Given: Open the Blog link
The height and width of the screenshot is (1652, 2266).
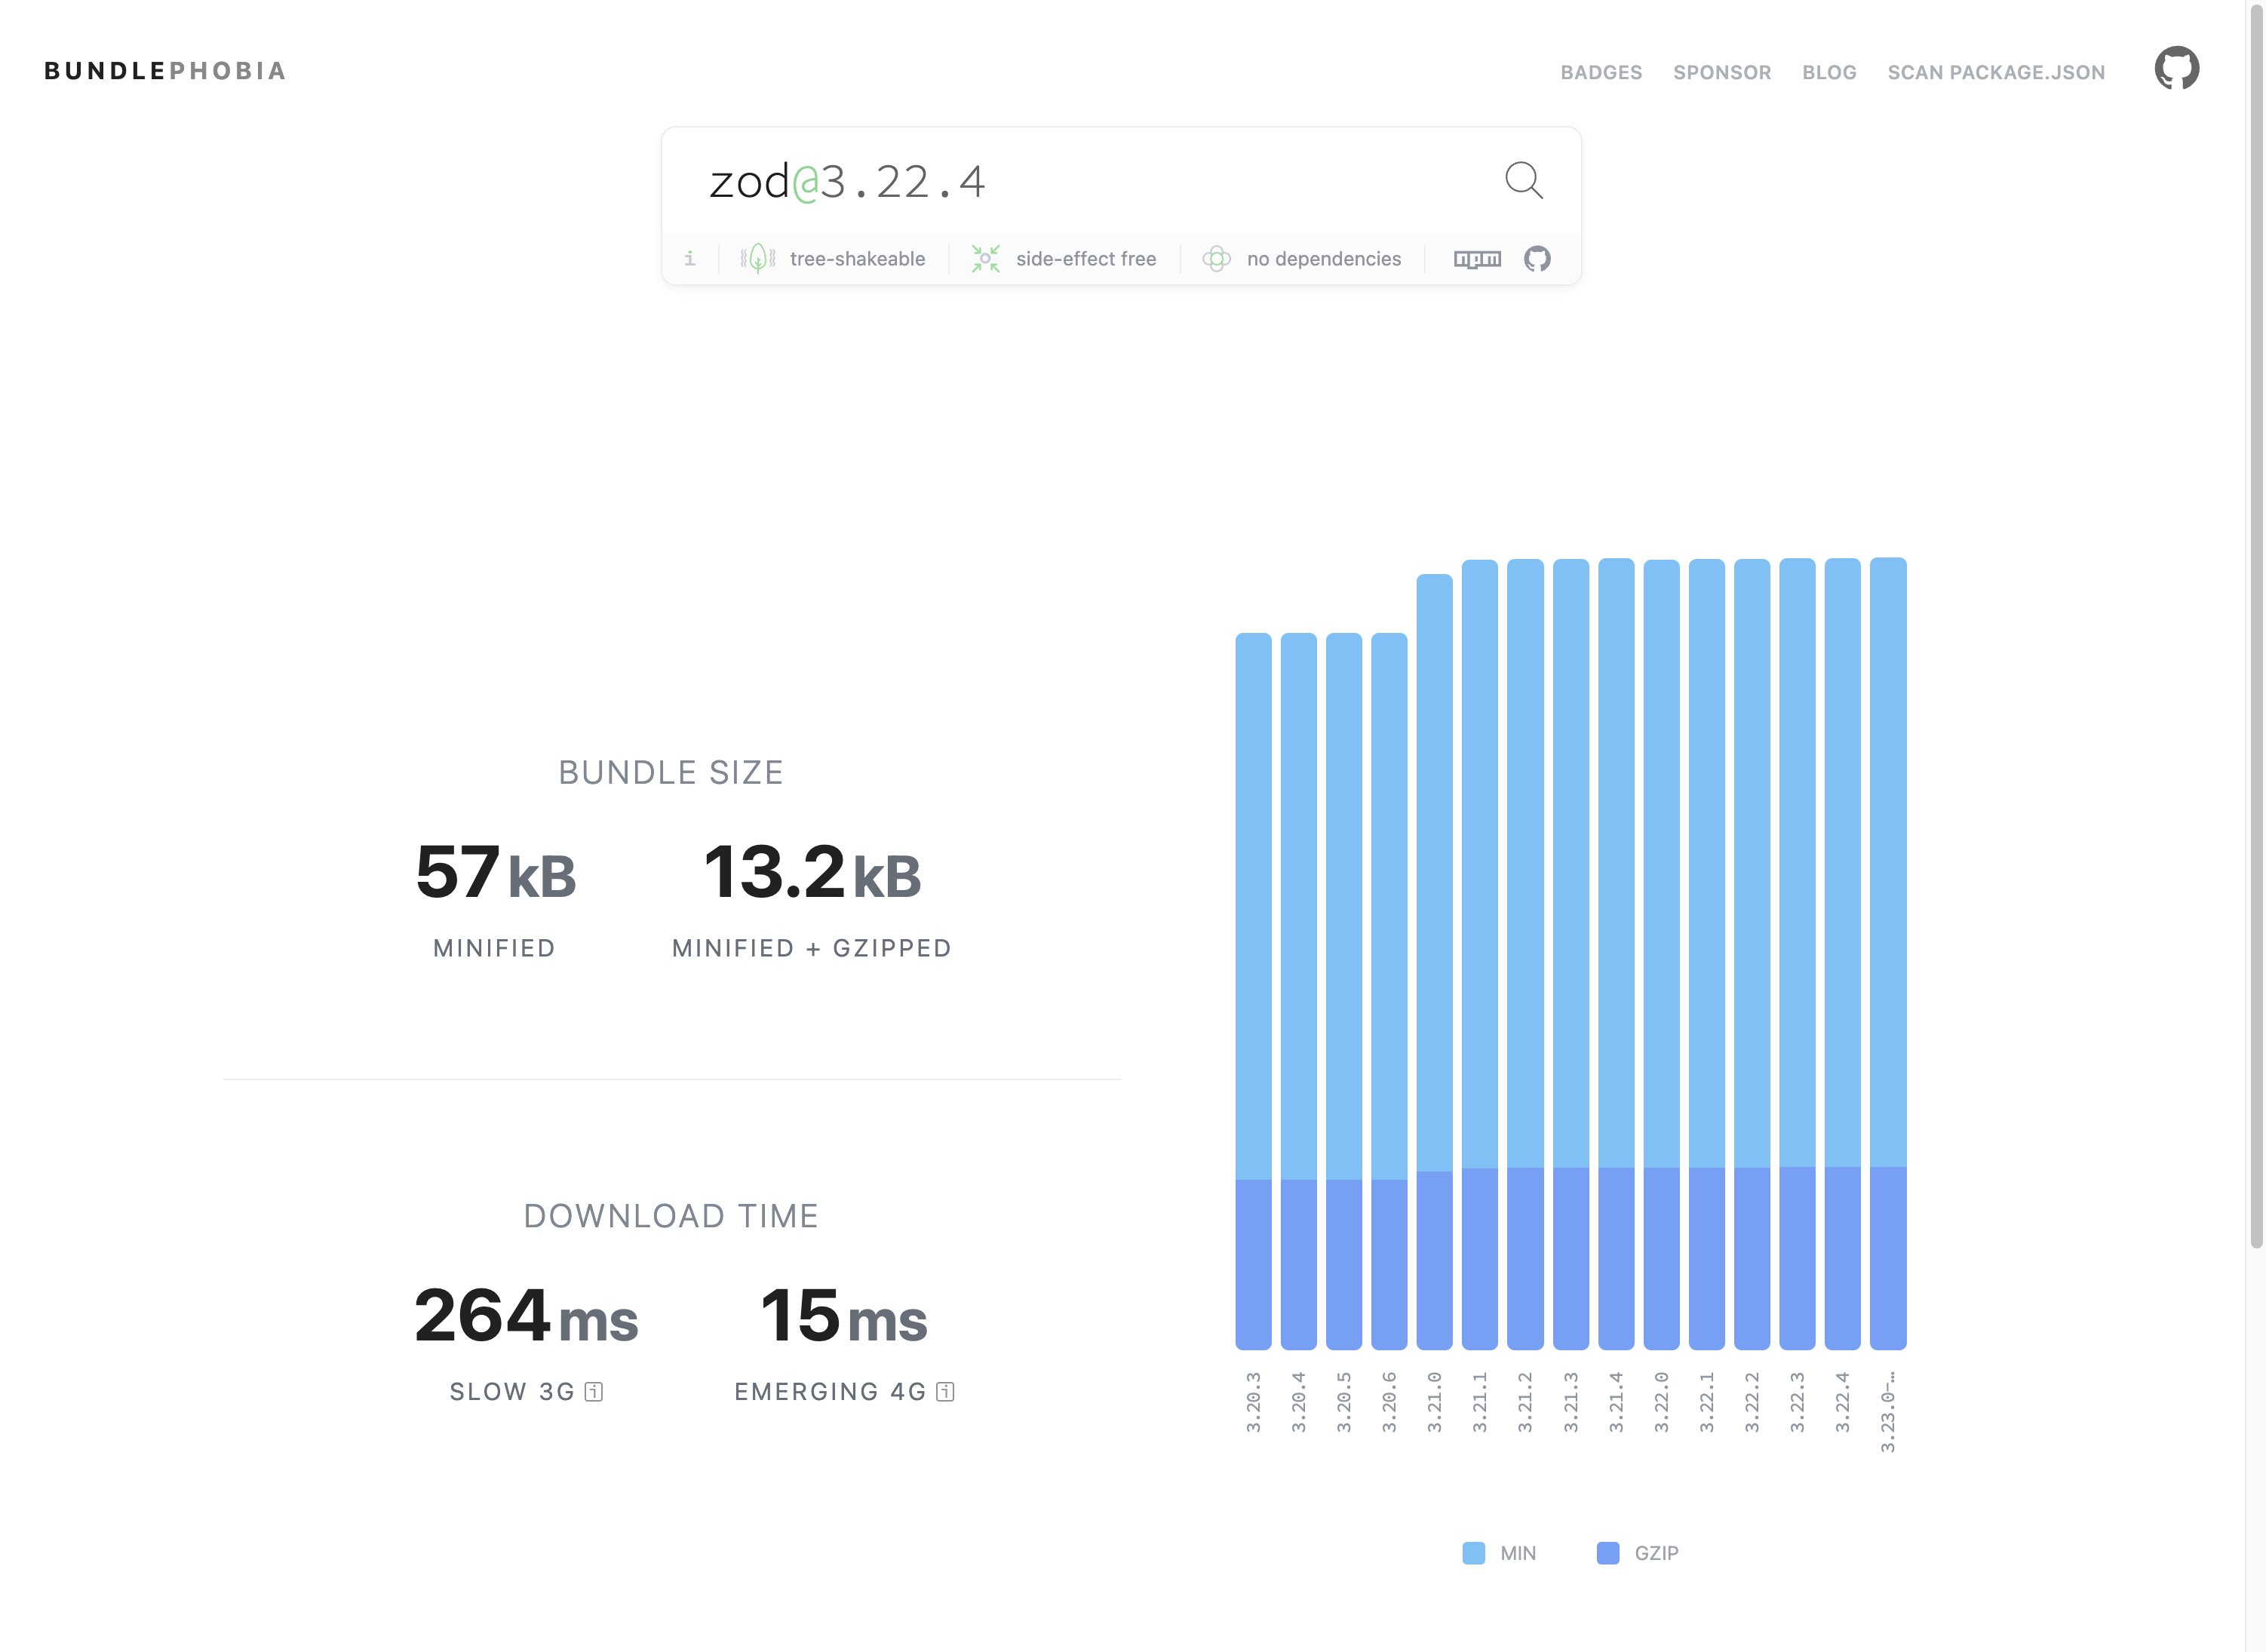Looking at the screenshot, I should [1829, 72].
